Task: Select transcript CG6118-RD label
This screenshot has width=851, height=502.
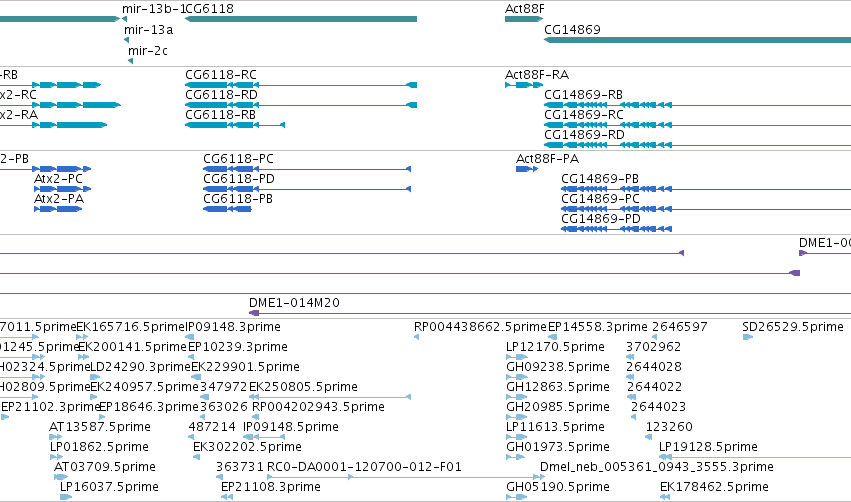Action: click(x=221, y=94)
